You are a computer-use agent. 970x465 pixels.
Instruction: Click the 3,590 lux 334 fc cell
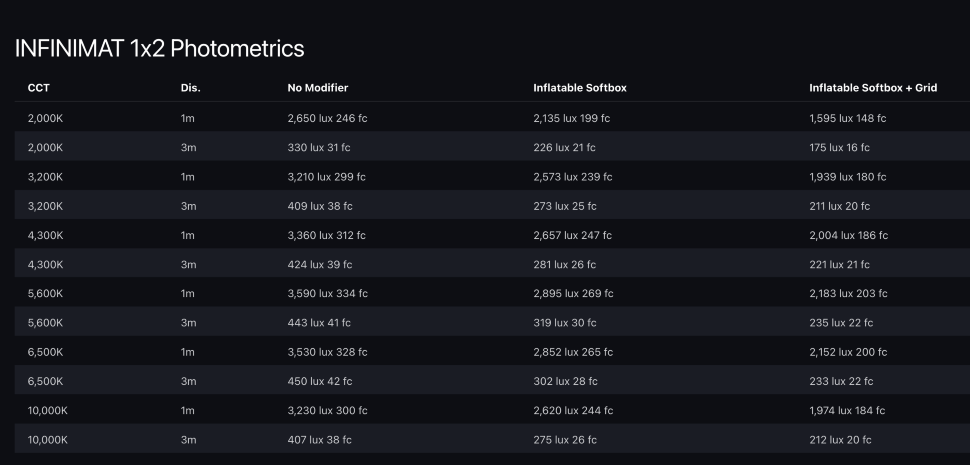coord(327,294)
